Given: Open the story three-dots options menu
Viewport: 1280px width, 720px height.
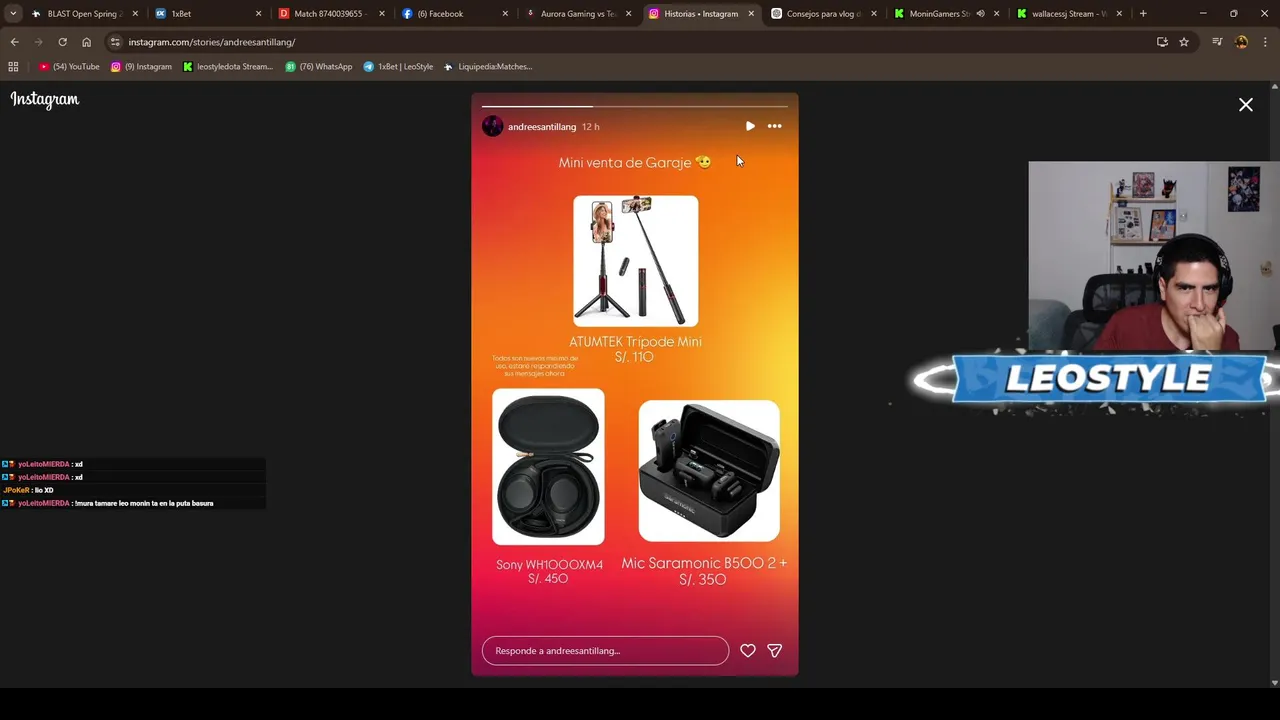Looking at the screenshot, I should point(774,126).
